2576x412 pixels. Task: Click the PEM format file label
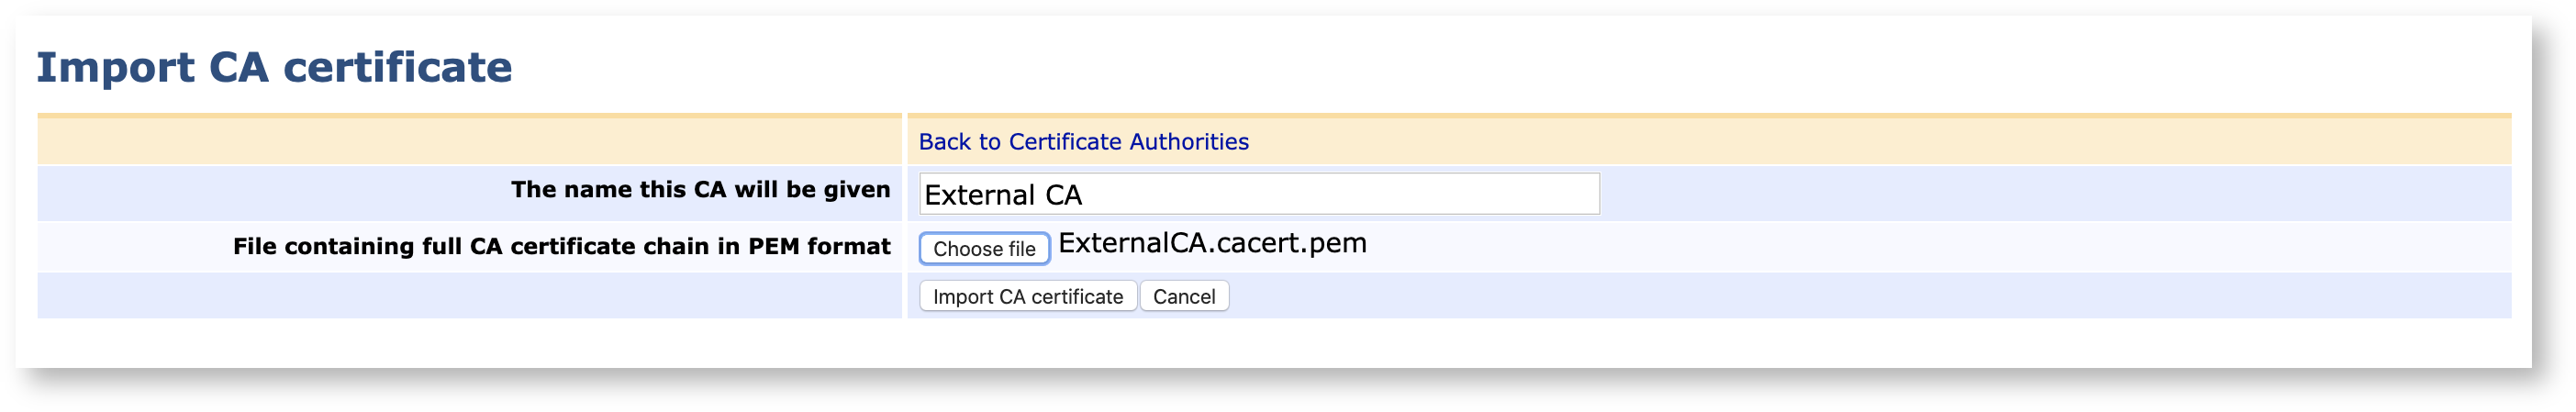561,247
